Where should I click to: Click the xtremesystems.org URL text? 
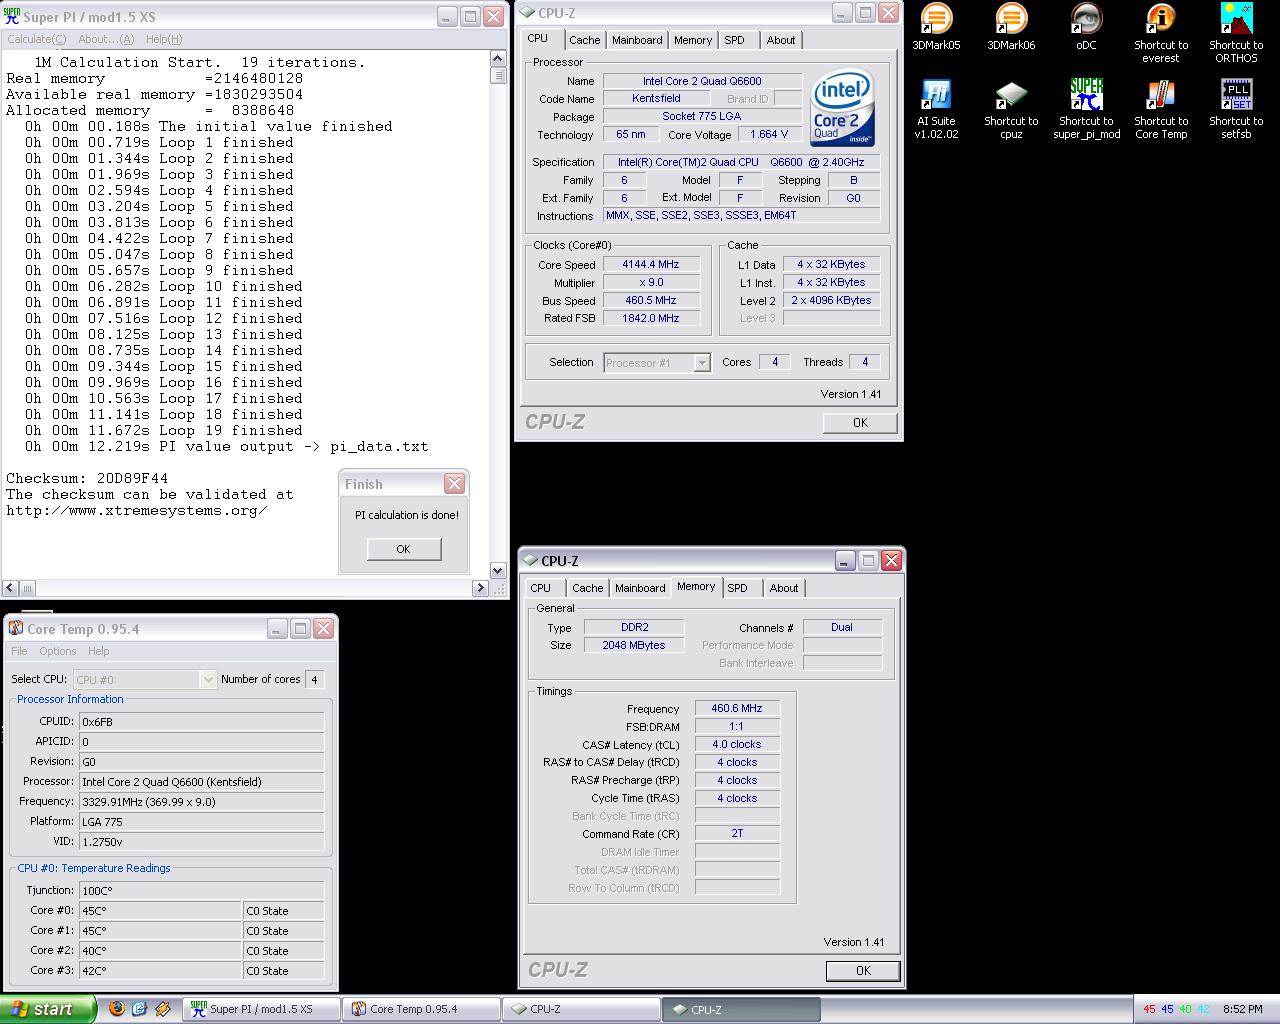pos(137,511)
